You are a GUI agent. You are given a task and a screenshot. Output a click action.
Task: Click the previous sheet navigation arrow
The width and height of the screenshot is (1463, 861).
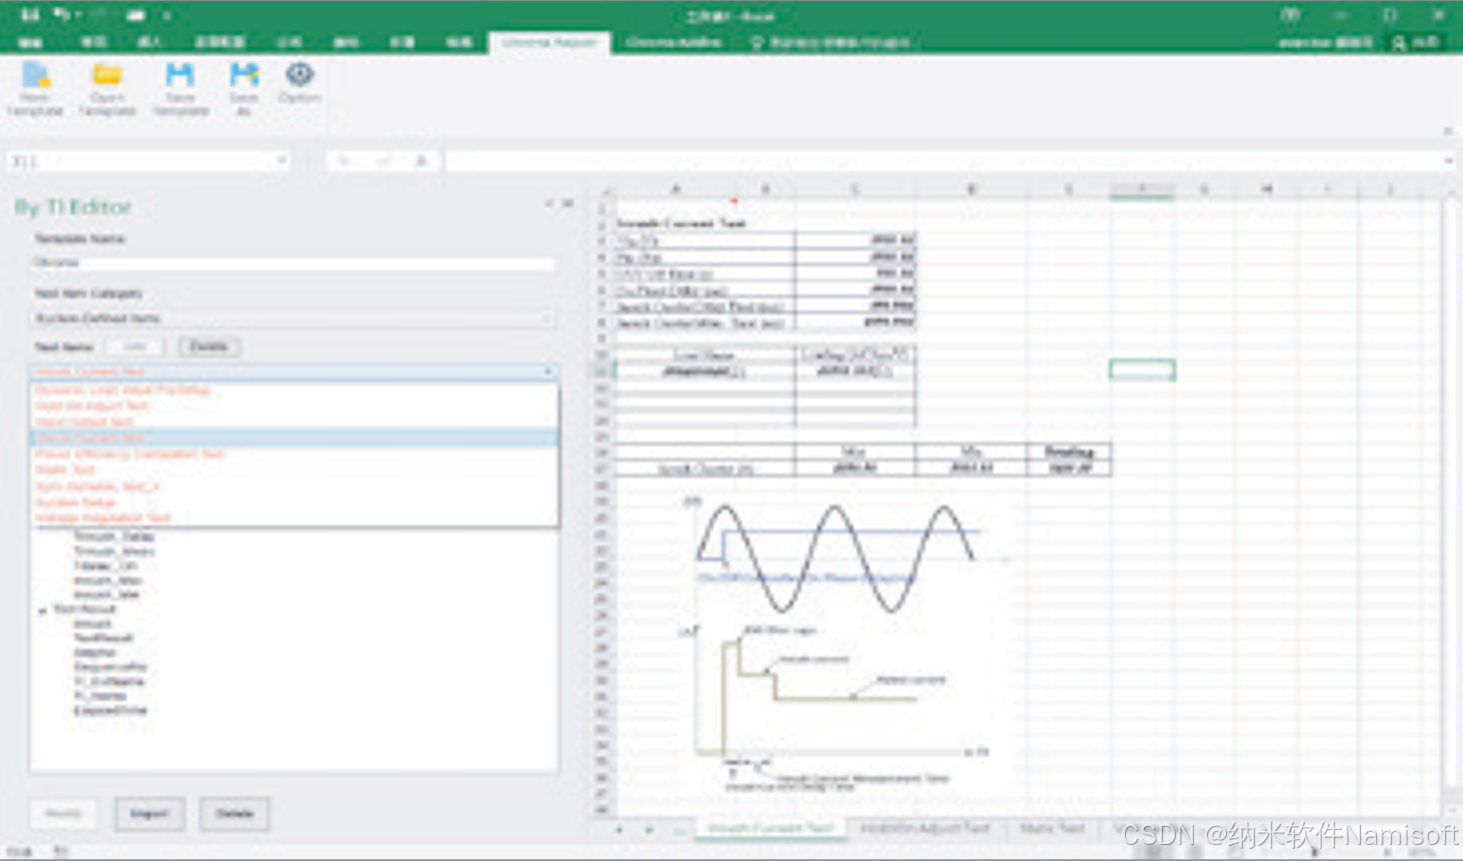click(619, 829)
